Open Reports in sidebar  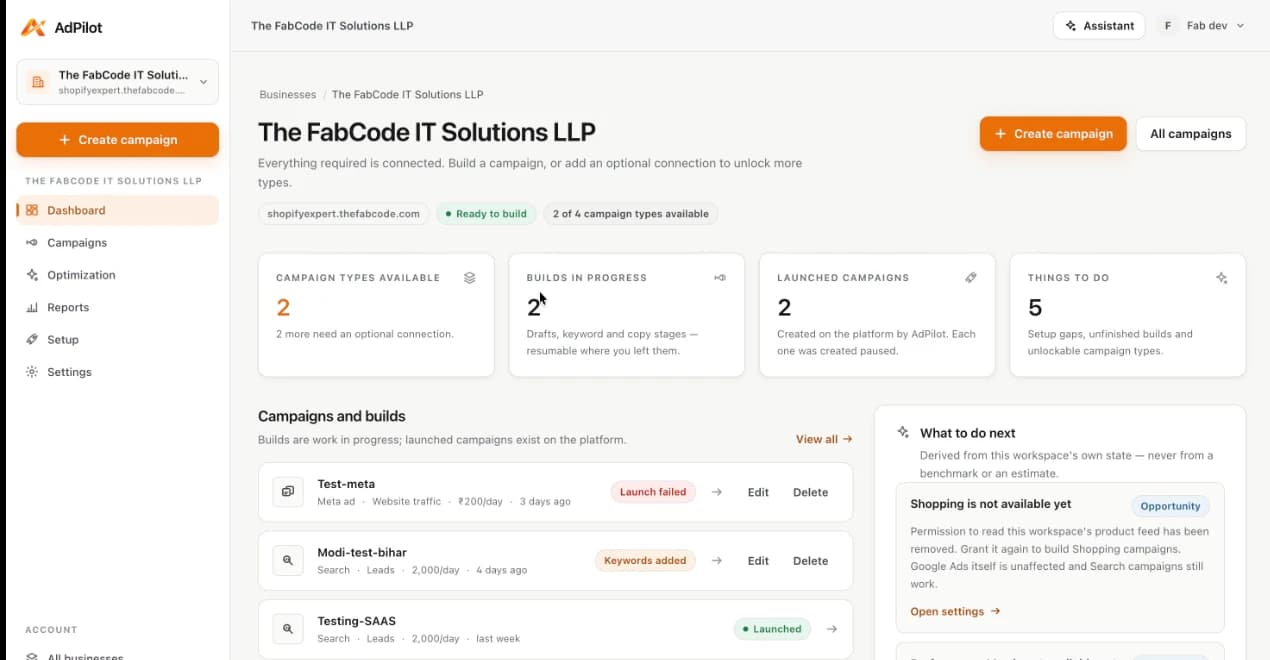117,307
